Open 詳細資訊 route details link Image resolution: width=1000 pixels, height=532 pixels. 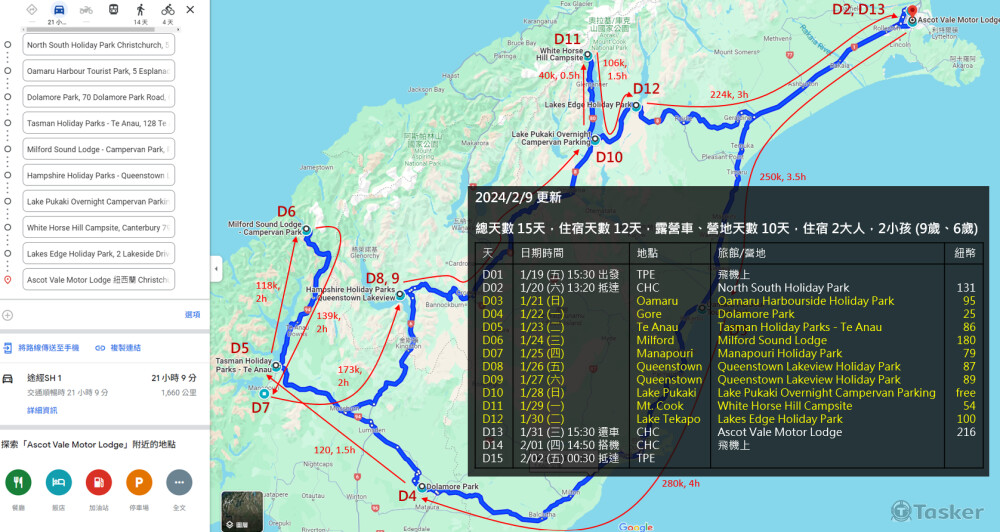click(x=42, y=410)
